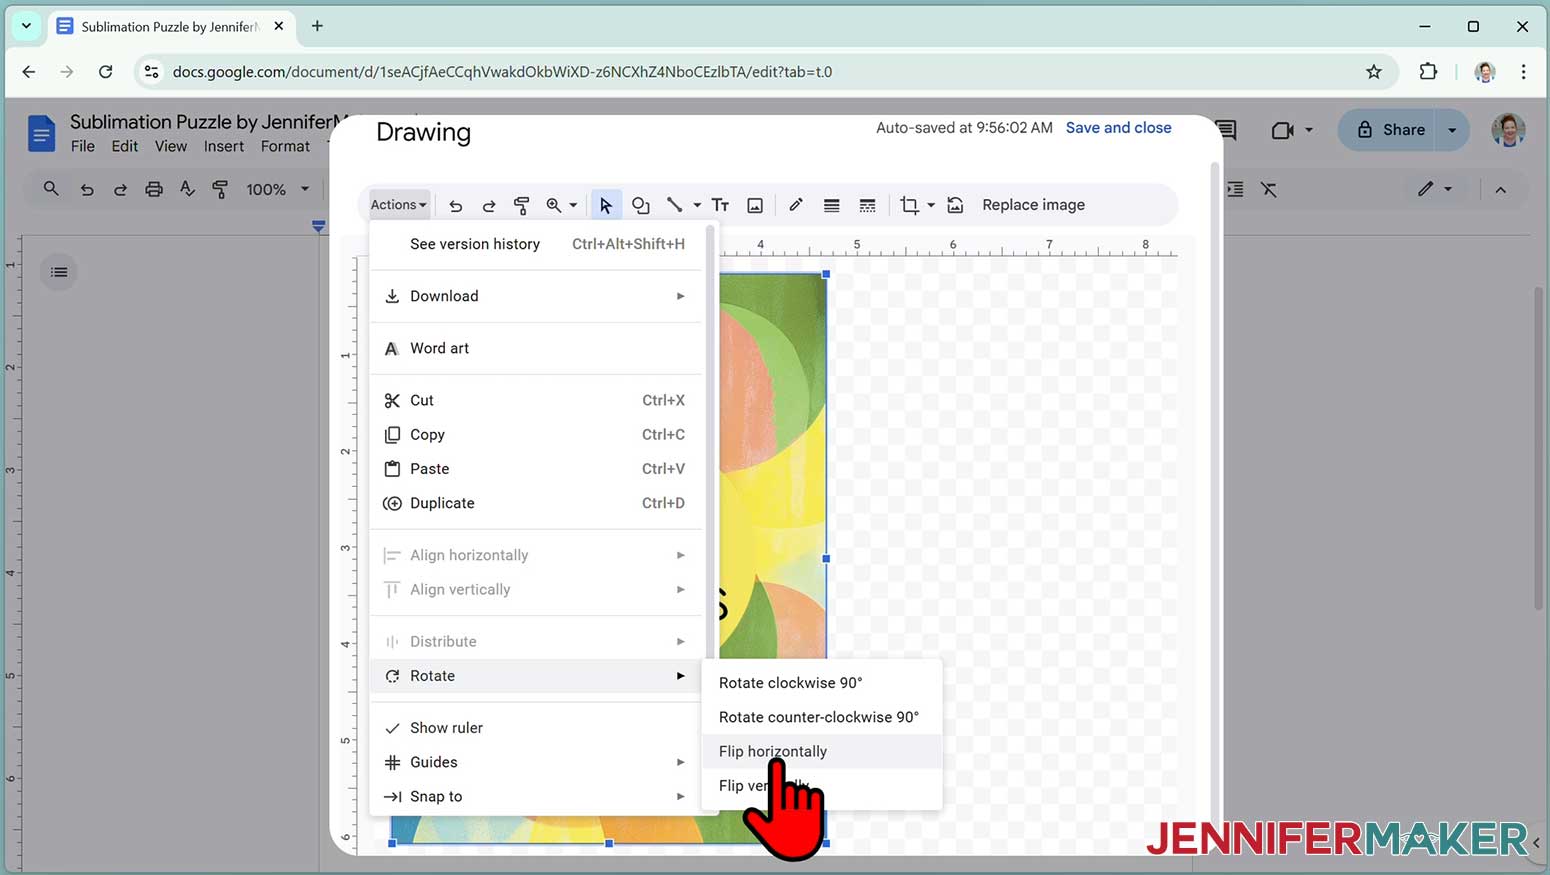Click the Crop image icon
Screen dimensions: 1550x875
tap(909, 205)
